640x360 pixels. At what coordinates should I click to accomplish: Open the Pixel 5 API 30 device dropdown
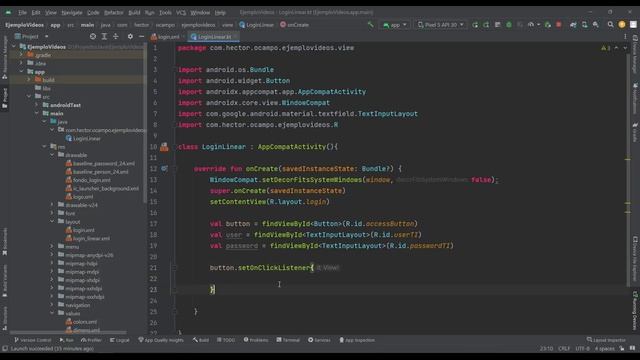pos(441,25)
